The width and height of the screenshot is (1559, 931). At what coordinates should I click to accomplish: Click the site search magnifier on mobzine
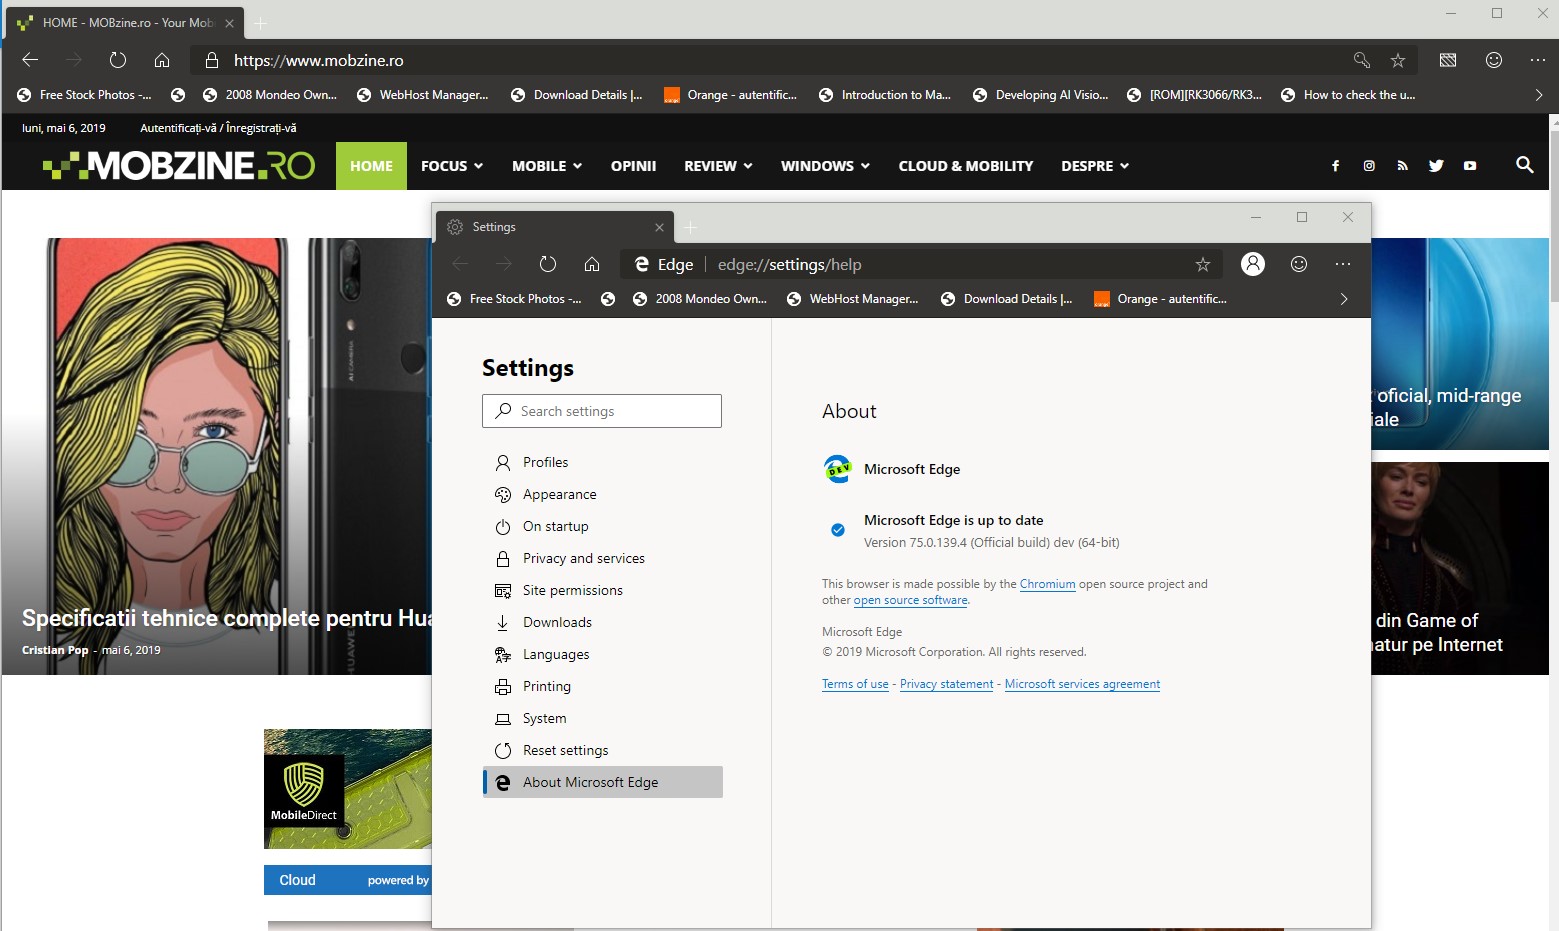point(1525,165)
